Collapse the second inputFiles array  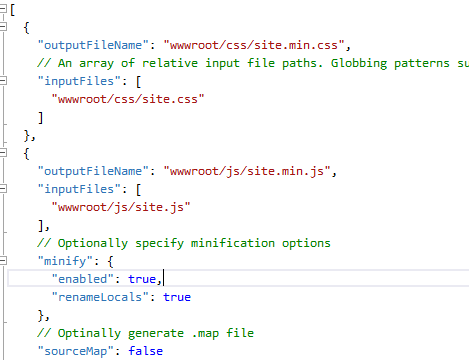pos(3,188)
